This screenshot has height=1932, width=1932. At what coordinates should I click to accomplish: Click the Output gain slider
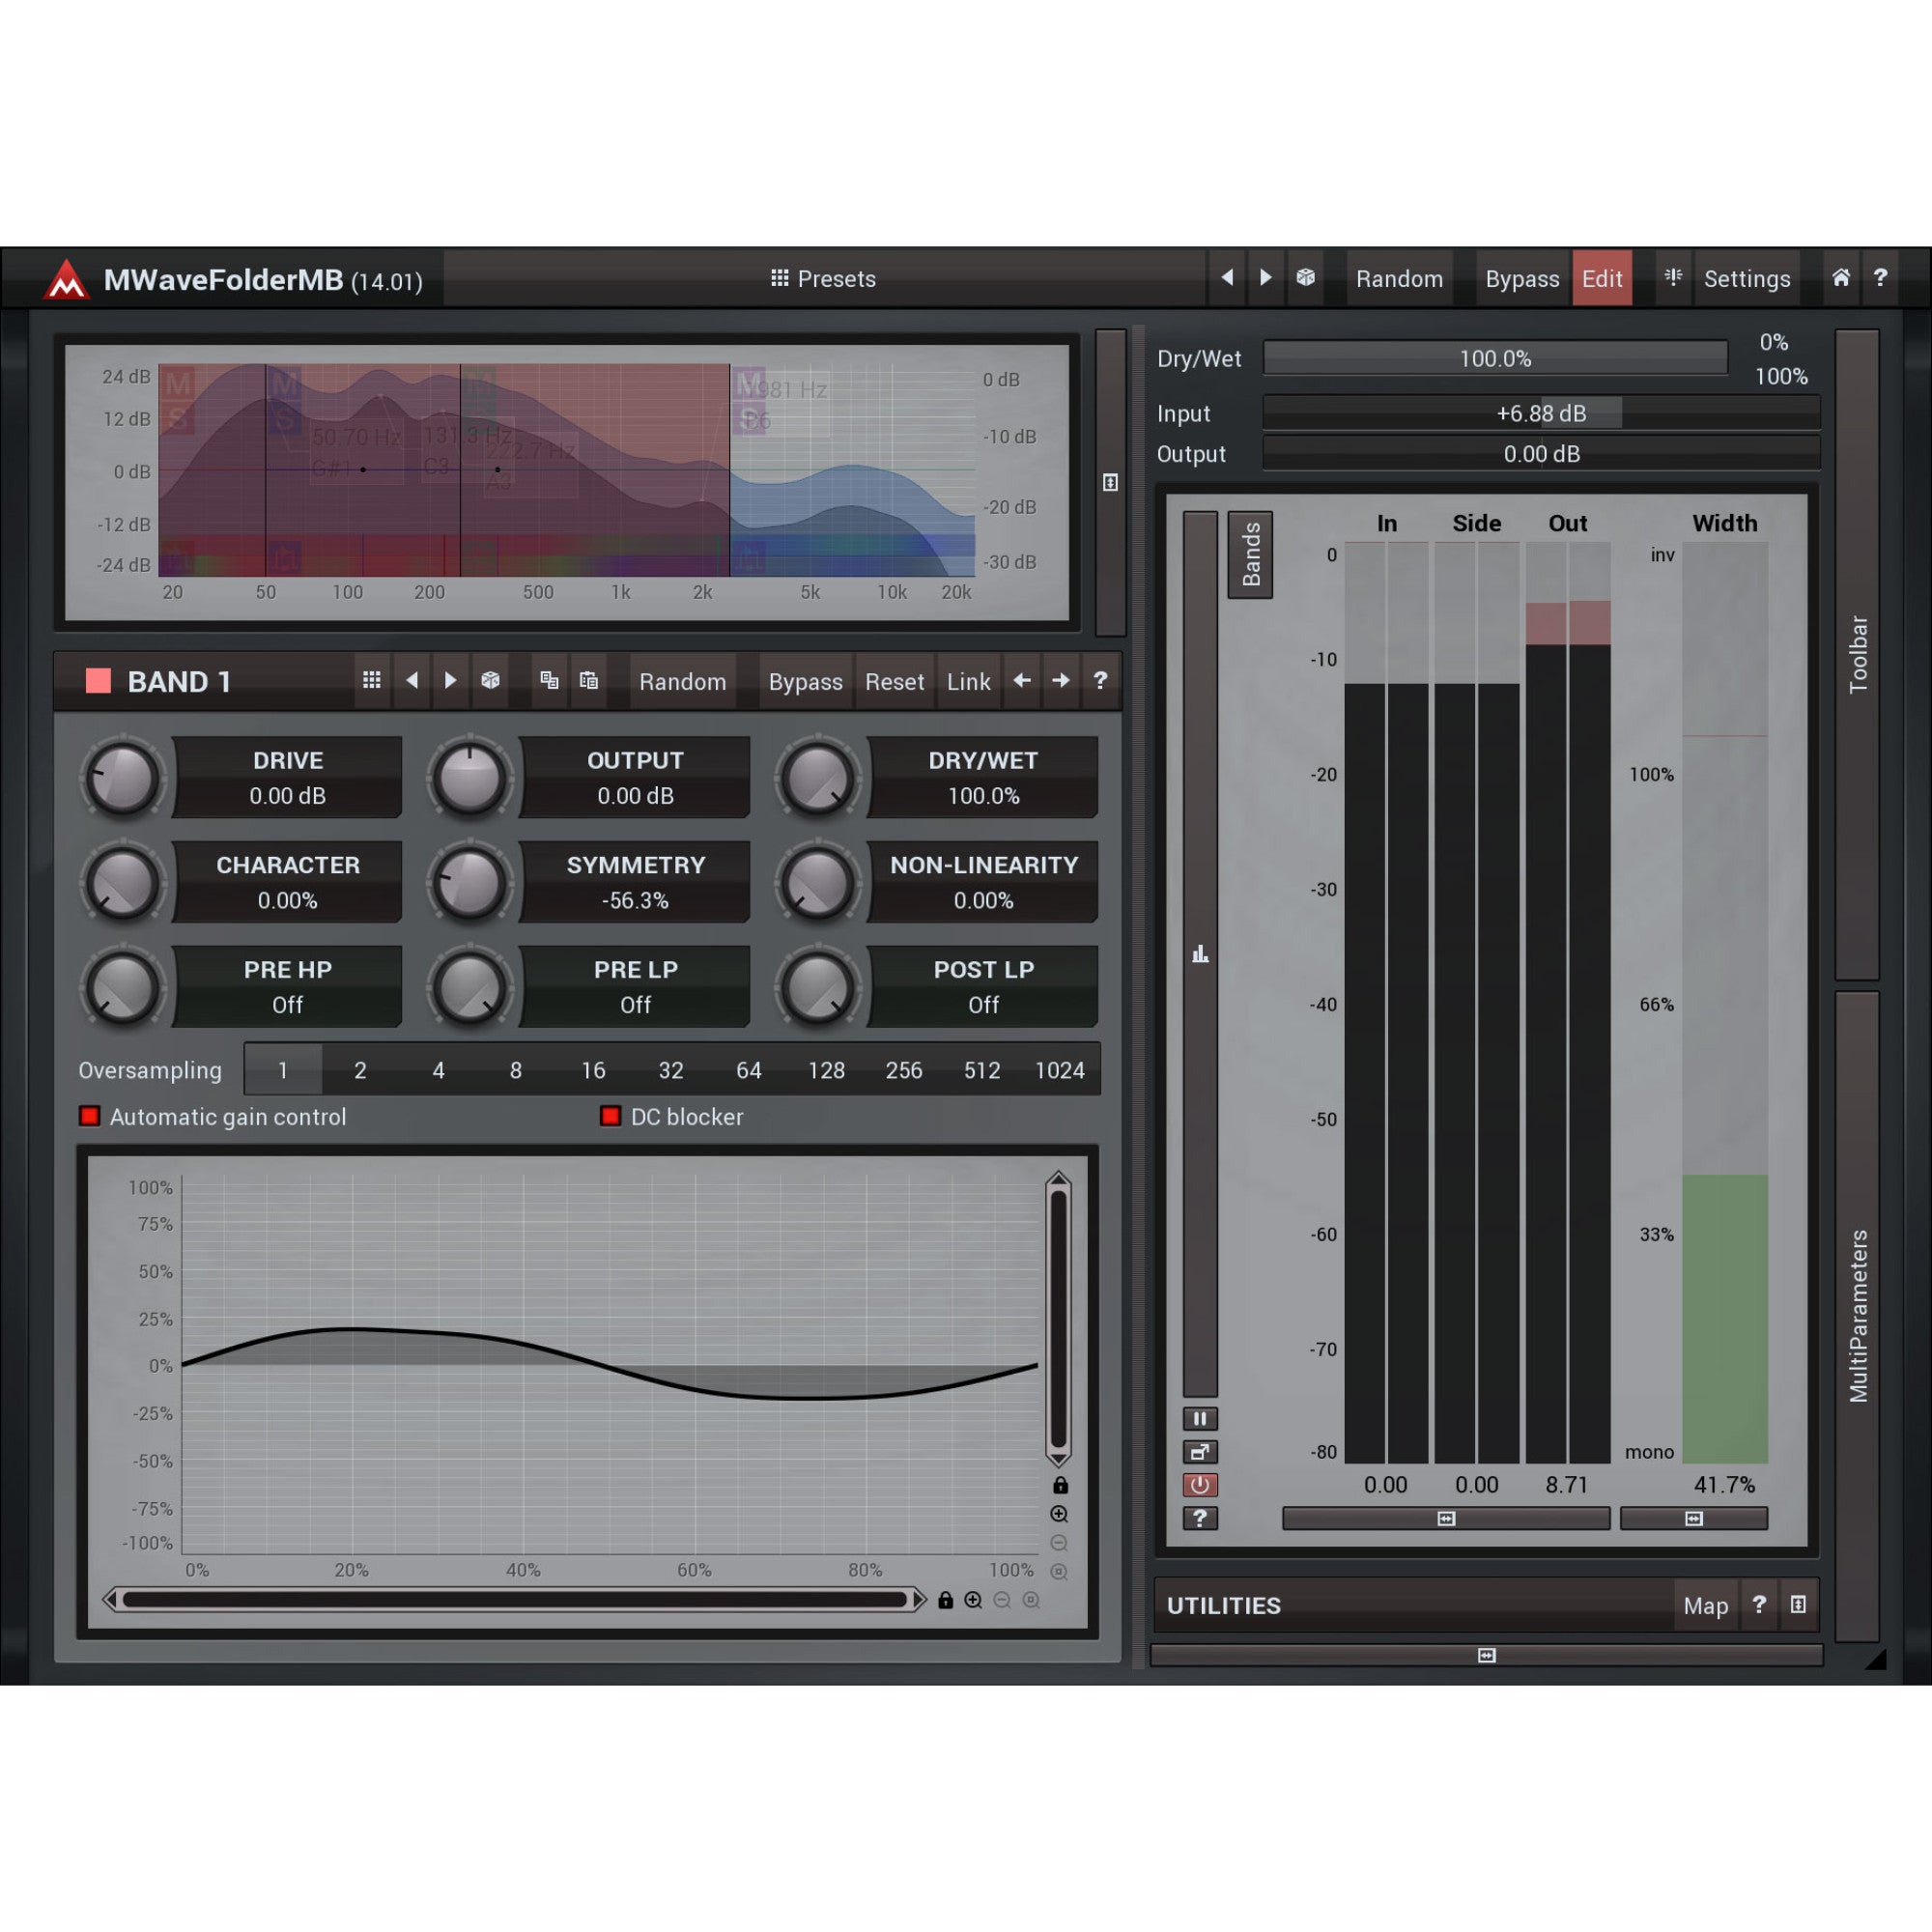[1541, 454]
